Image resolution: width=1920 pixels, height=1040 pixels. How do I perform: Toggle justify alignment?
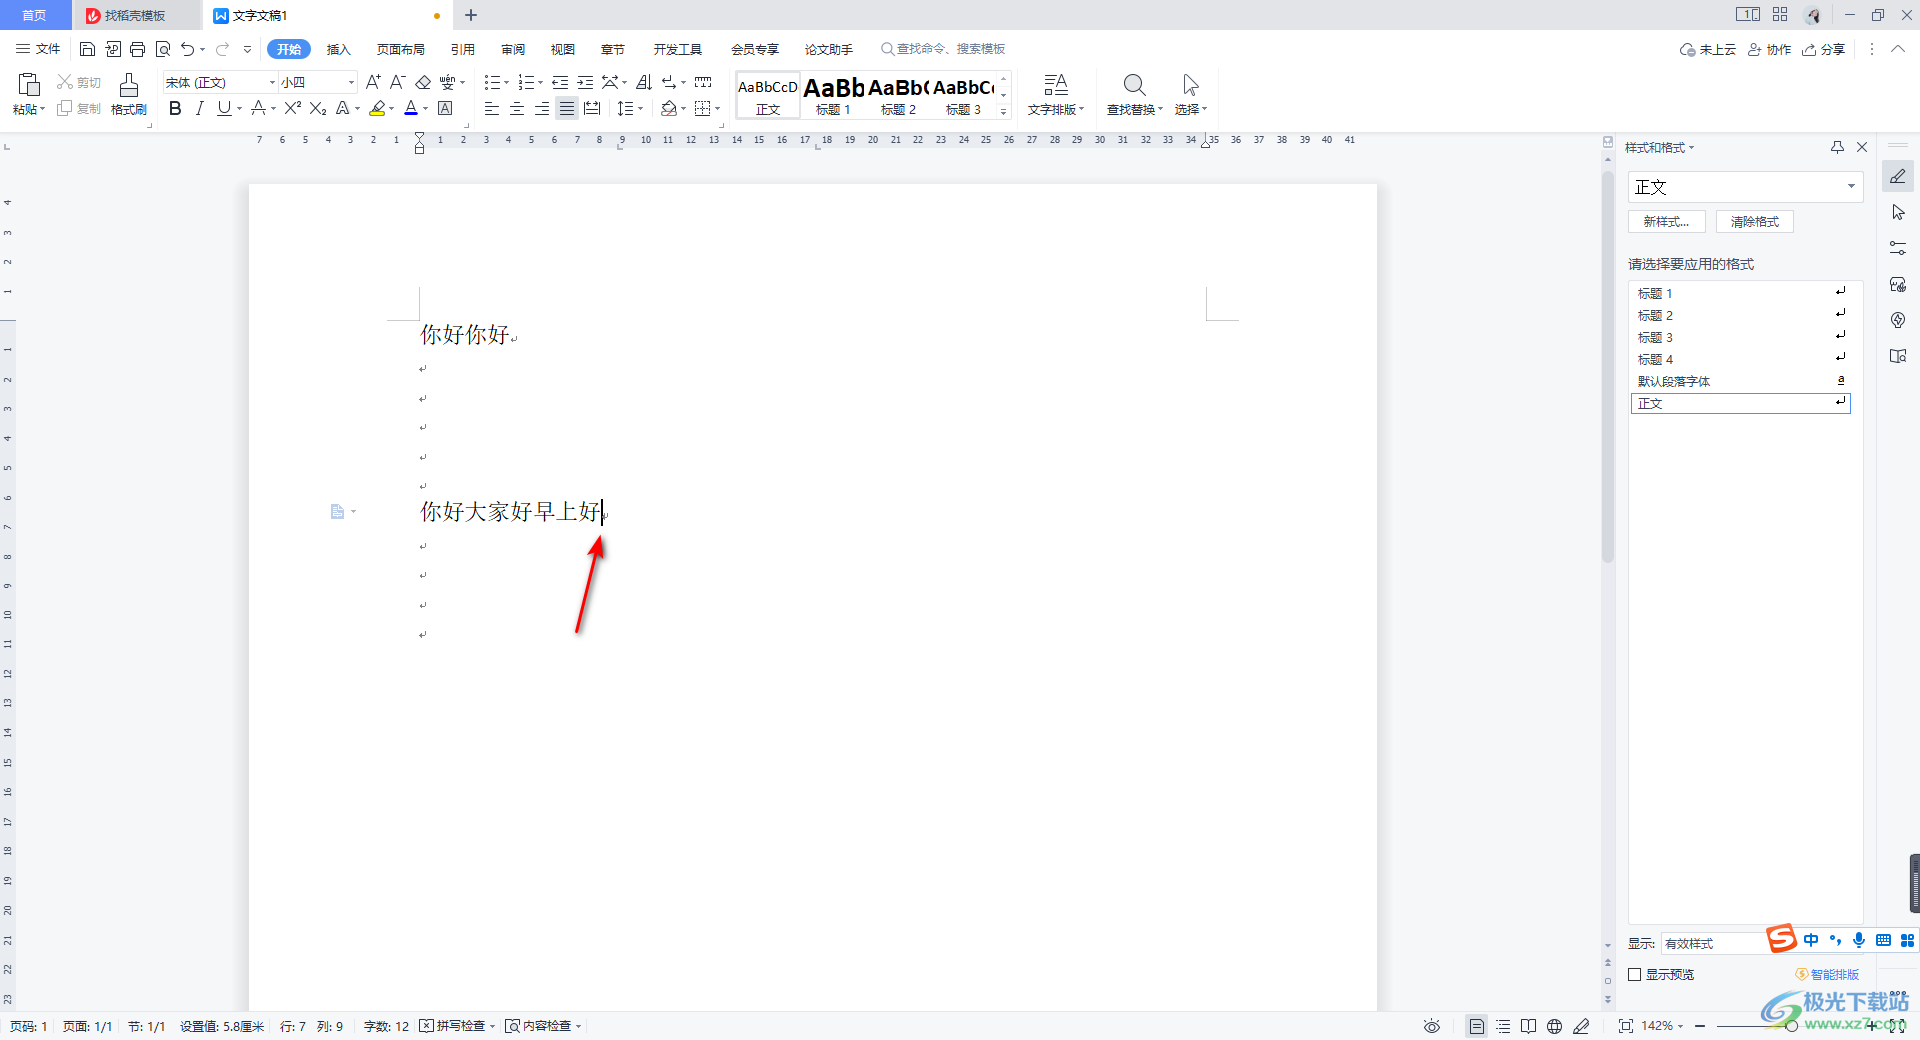pos(567,108)
